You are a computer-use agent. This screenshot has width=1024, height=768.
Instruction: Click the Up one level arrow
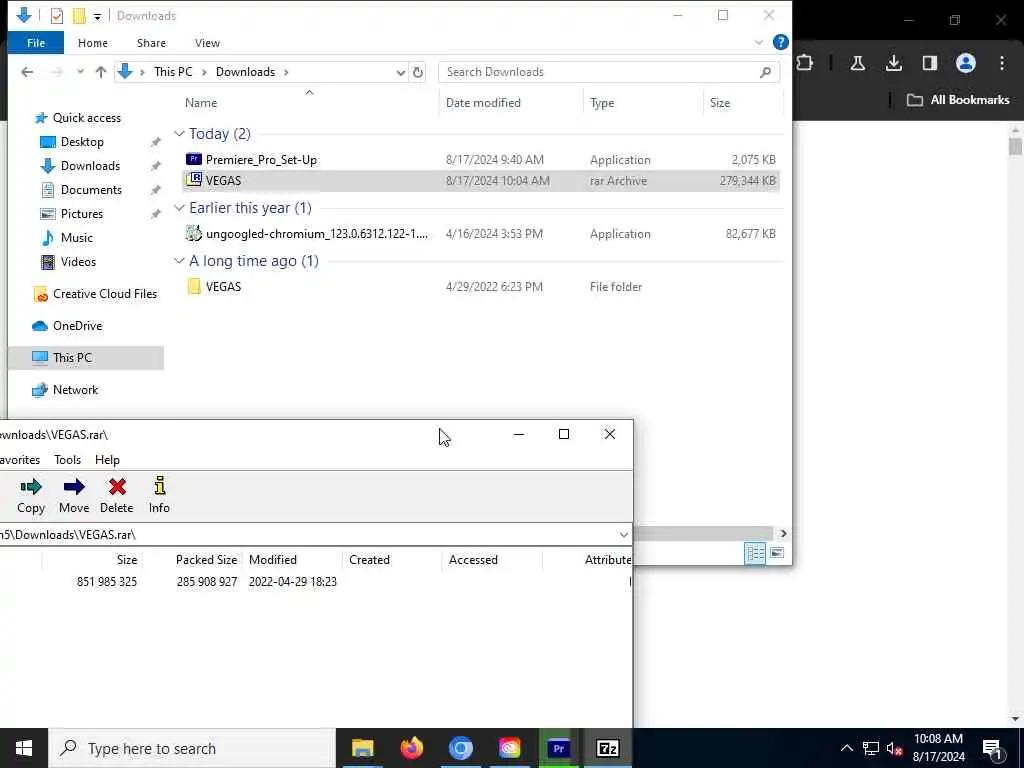[101, 72]
